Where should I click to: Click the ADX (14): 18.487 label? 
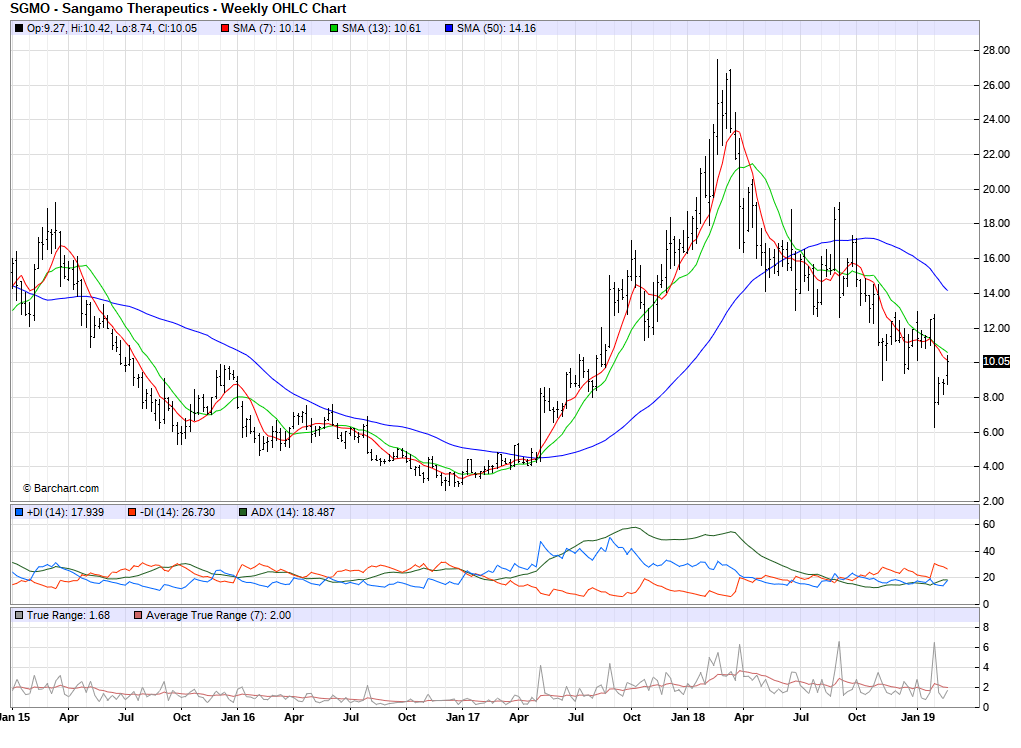[x=293, y=512]
